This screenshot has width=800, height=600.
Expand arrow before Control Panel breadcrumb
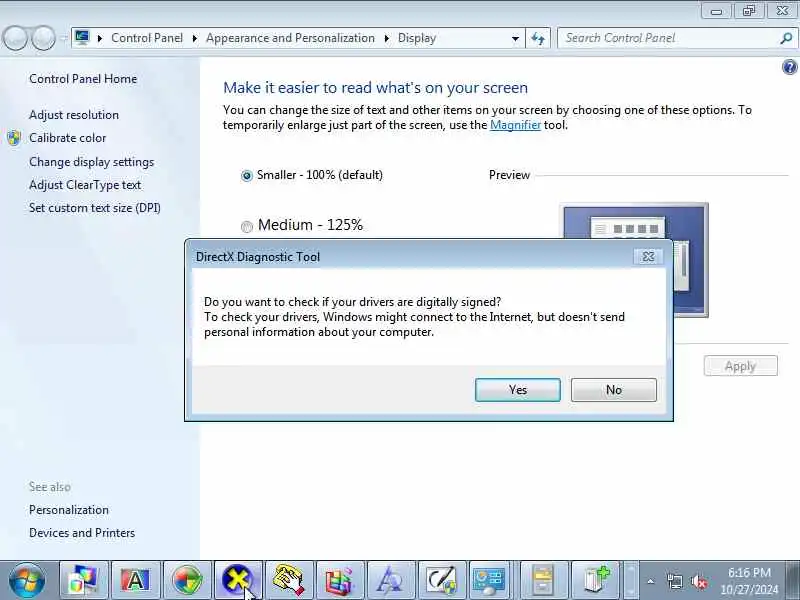[x=100, y=38]
